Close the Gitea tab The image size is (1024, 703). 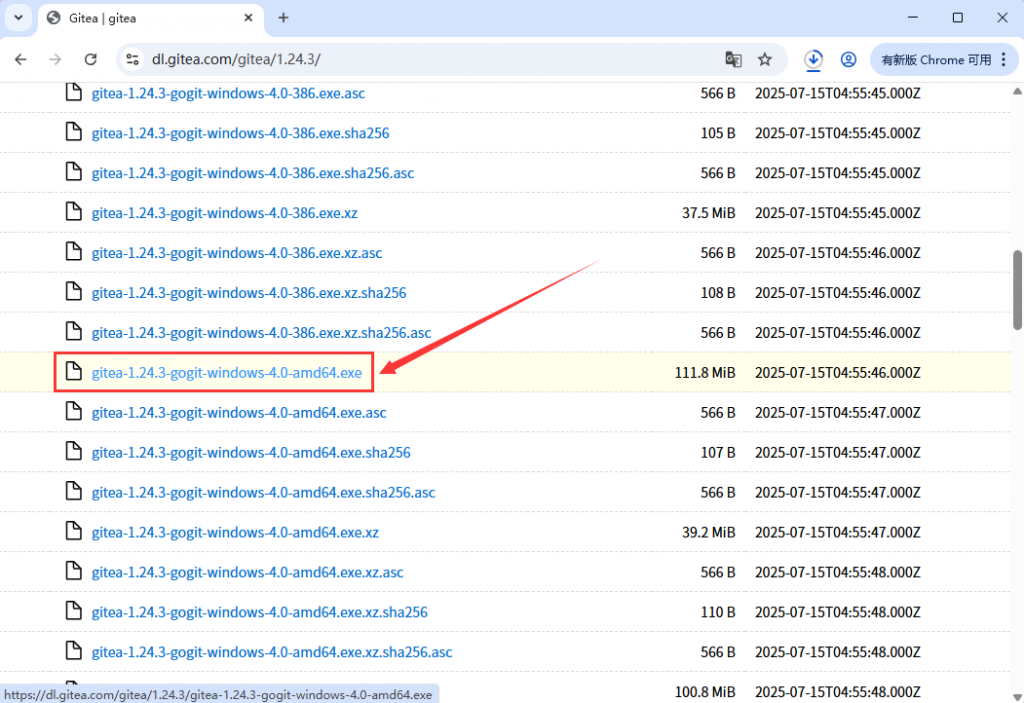point(247,18)
